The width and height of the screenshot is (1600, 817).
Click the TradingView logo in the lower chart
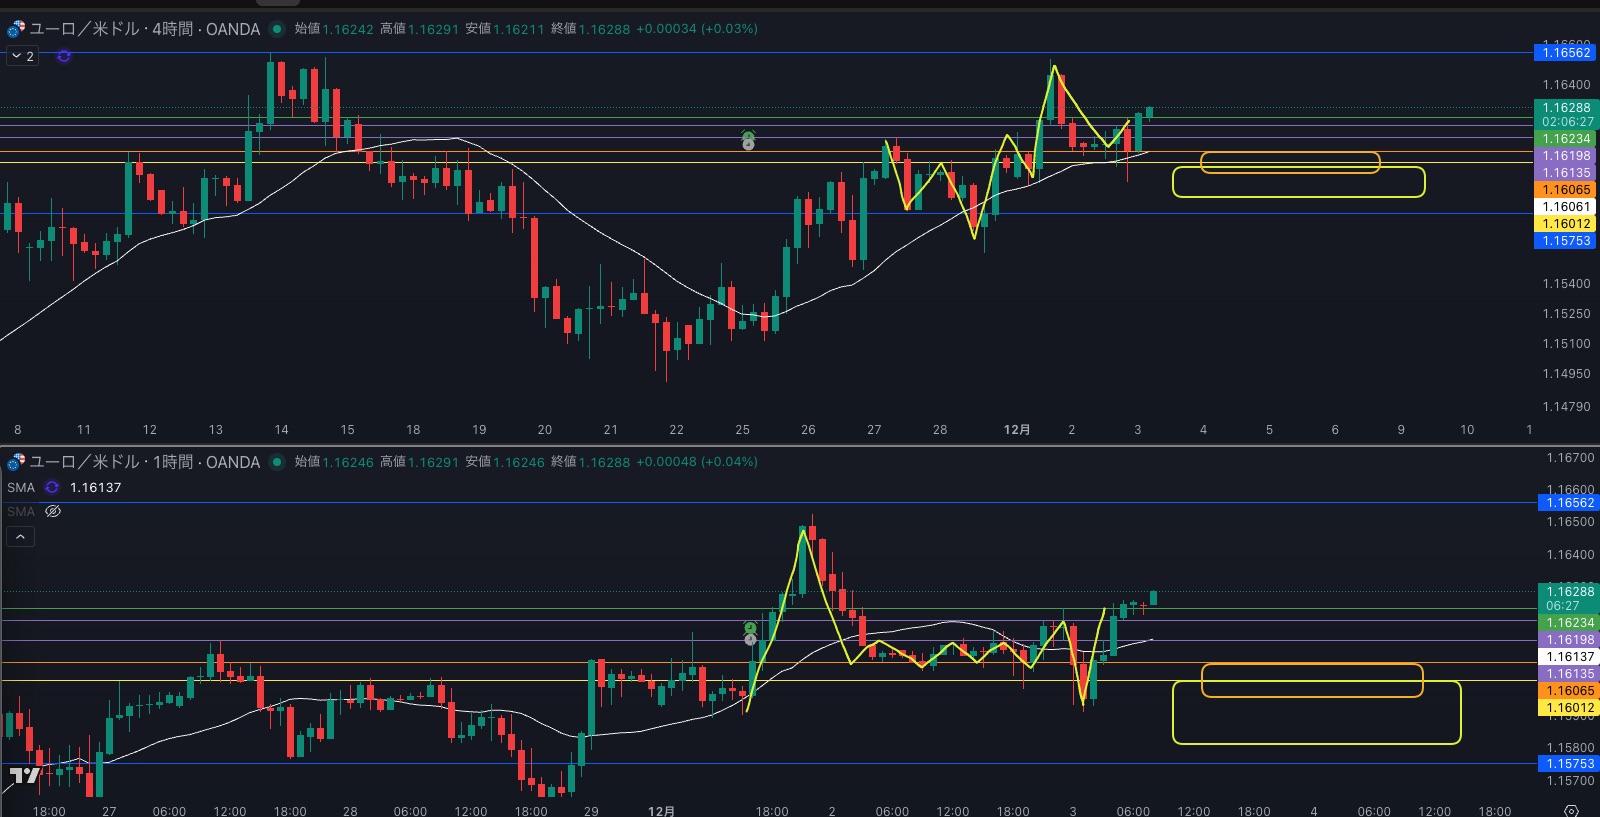(24, 775)
